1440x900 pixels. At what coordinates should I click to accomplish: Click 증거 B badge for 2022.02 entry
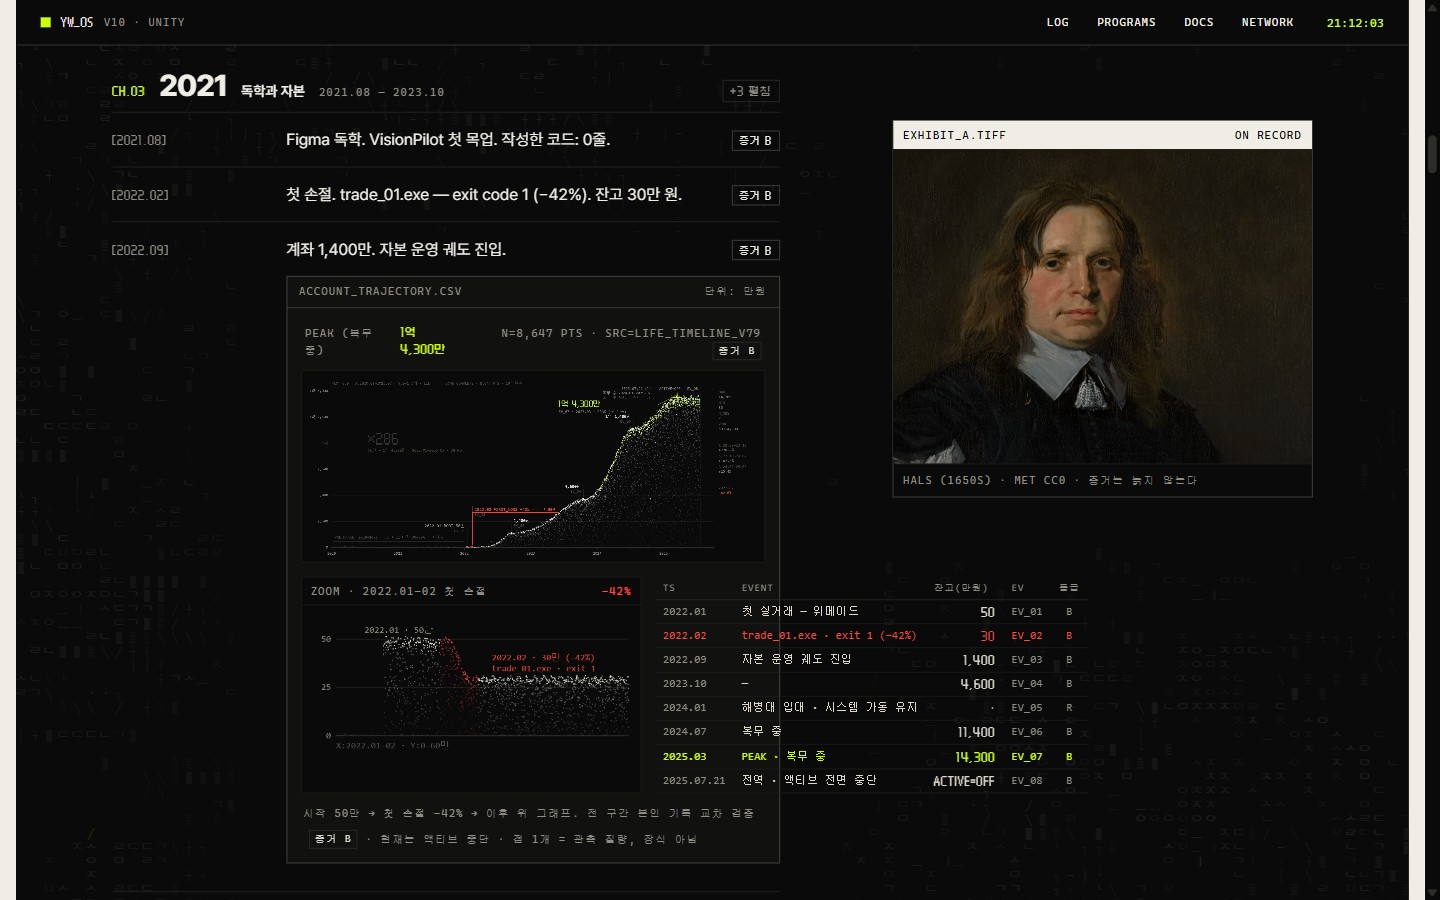tap(755, 196)
